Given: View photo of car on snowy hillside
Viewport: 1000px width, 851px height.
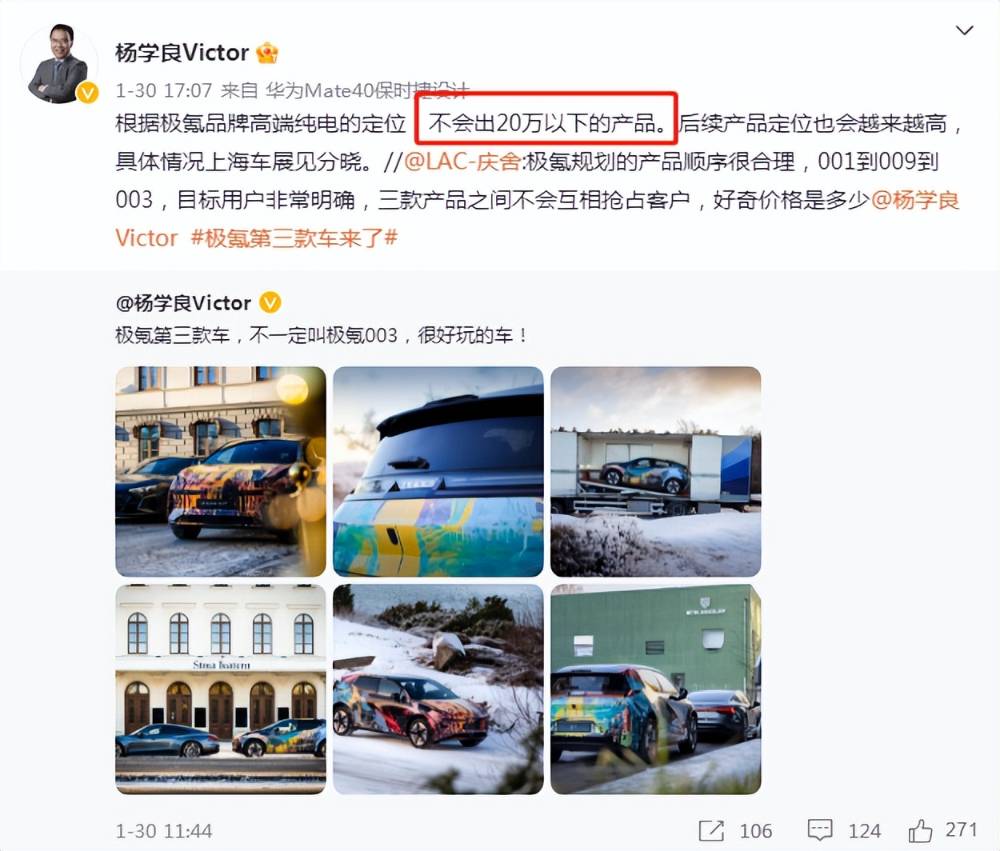Looking at the screenshot, I should click(438, 689).
